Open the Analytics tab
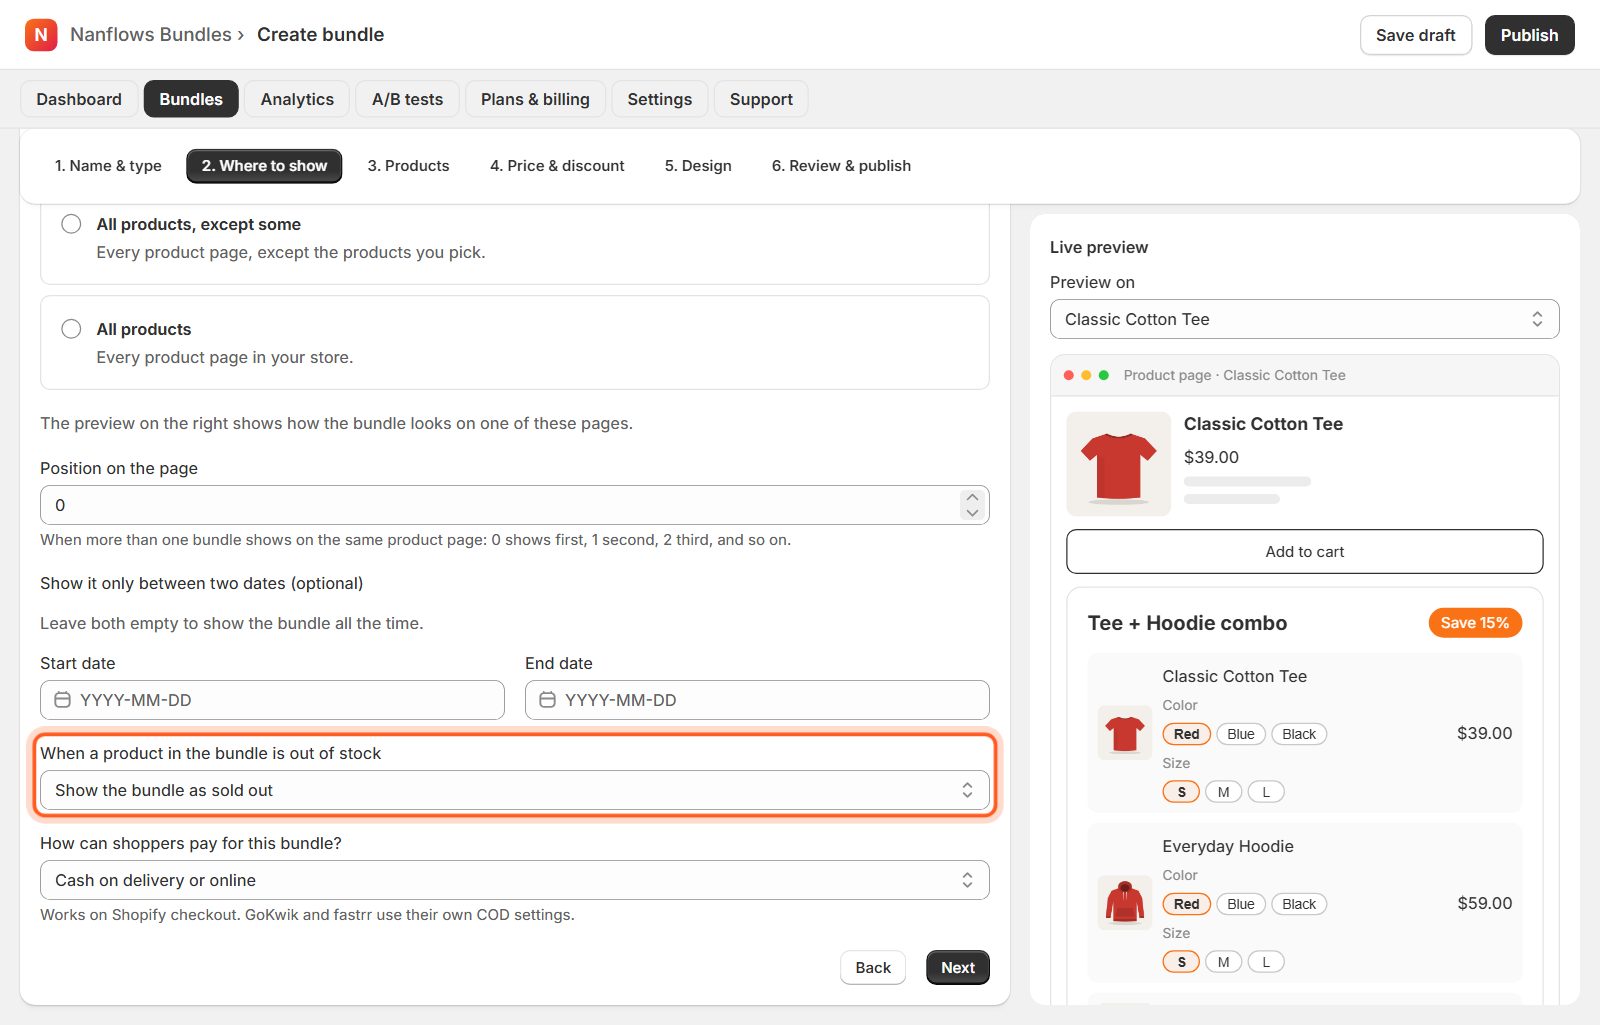The width and height of the screenshot is (1600, 1025). coord(297,99)
